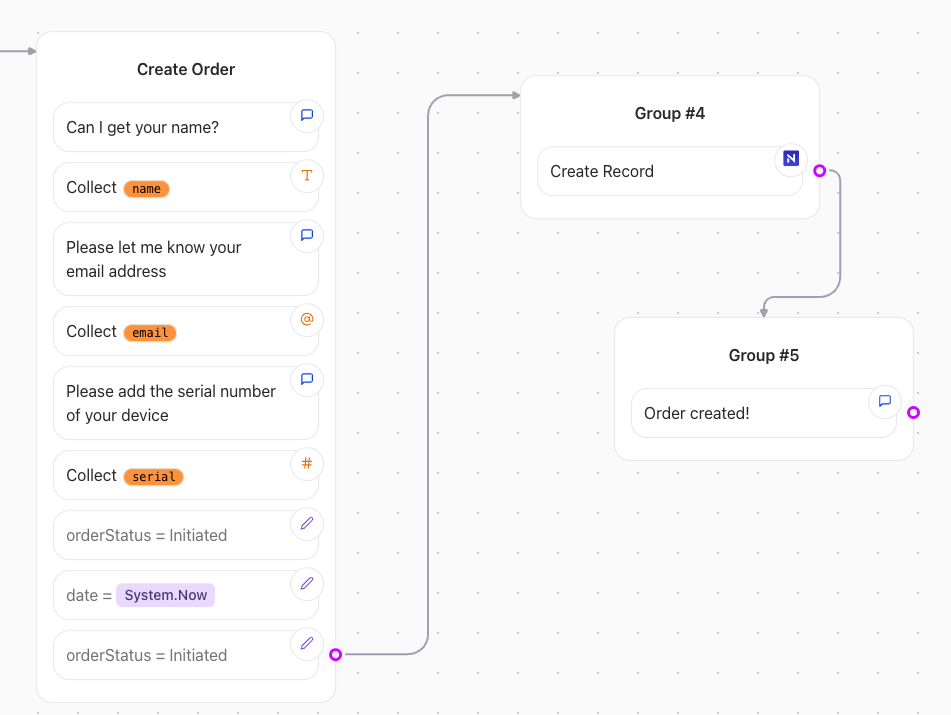Click the # number input icon on Collect serial
This screenshot has width=951, height=715.
pyautogui.click(x=307, y=464)
